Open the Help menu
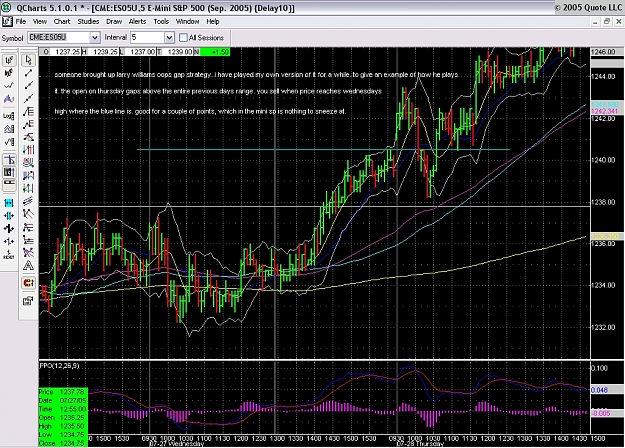The image size is (625, 448). point(213,22)
